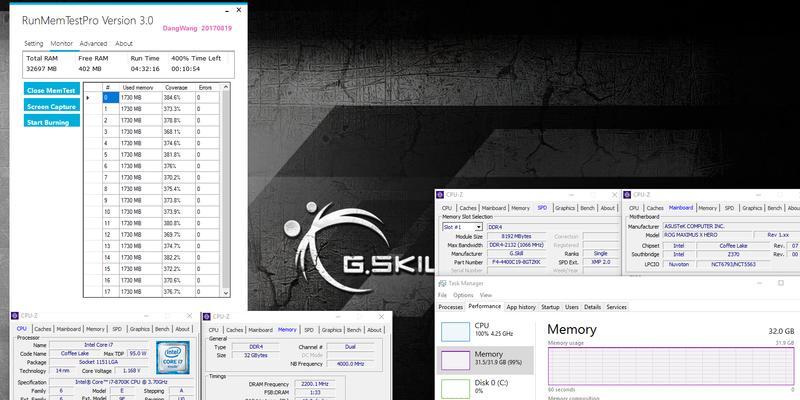Select coverage value 382.2% in row 14
The width and height of the screenshot is (800, 400).
[179, 257]
